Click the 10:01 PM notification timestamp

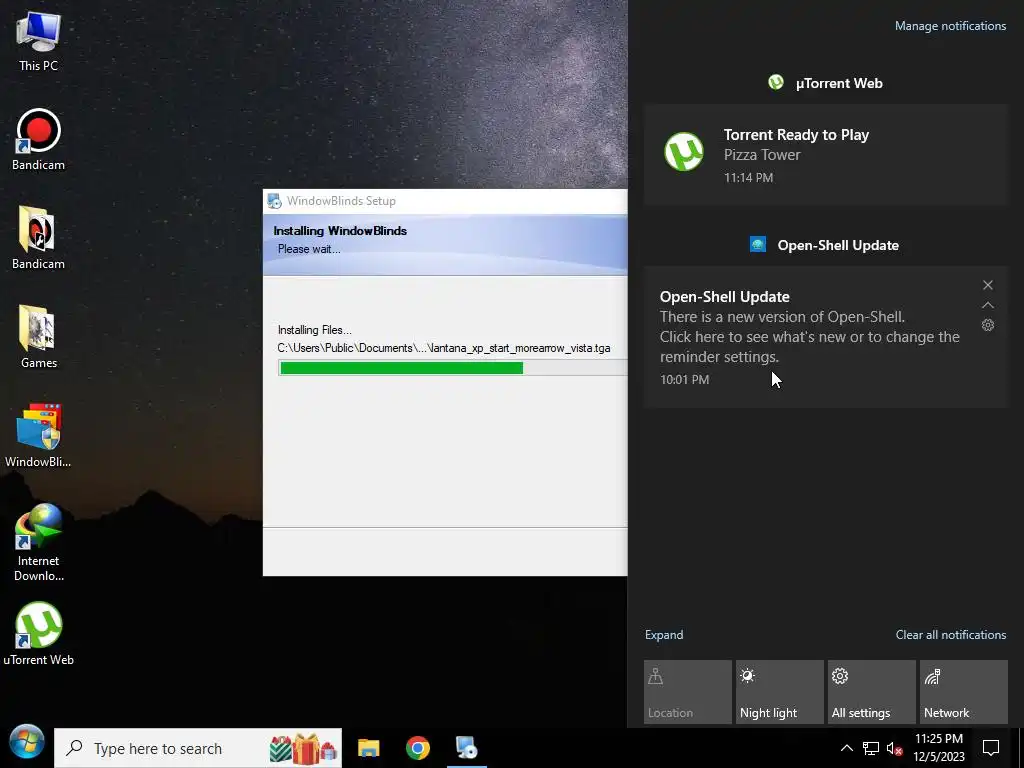pyautogui.click(x=684, y=379)
